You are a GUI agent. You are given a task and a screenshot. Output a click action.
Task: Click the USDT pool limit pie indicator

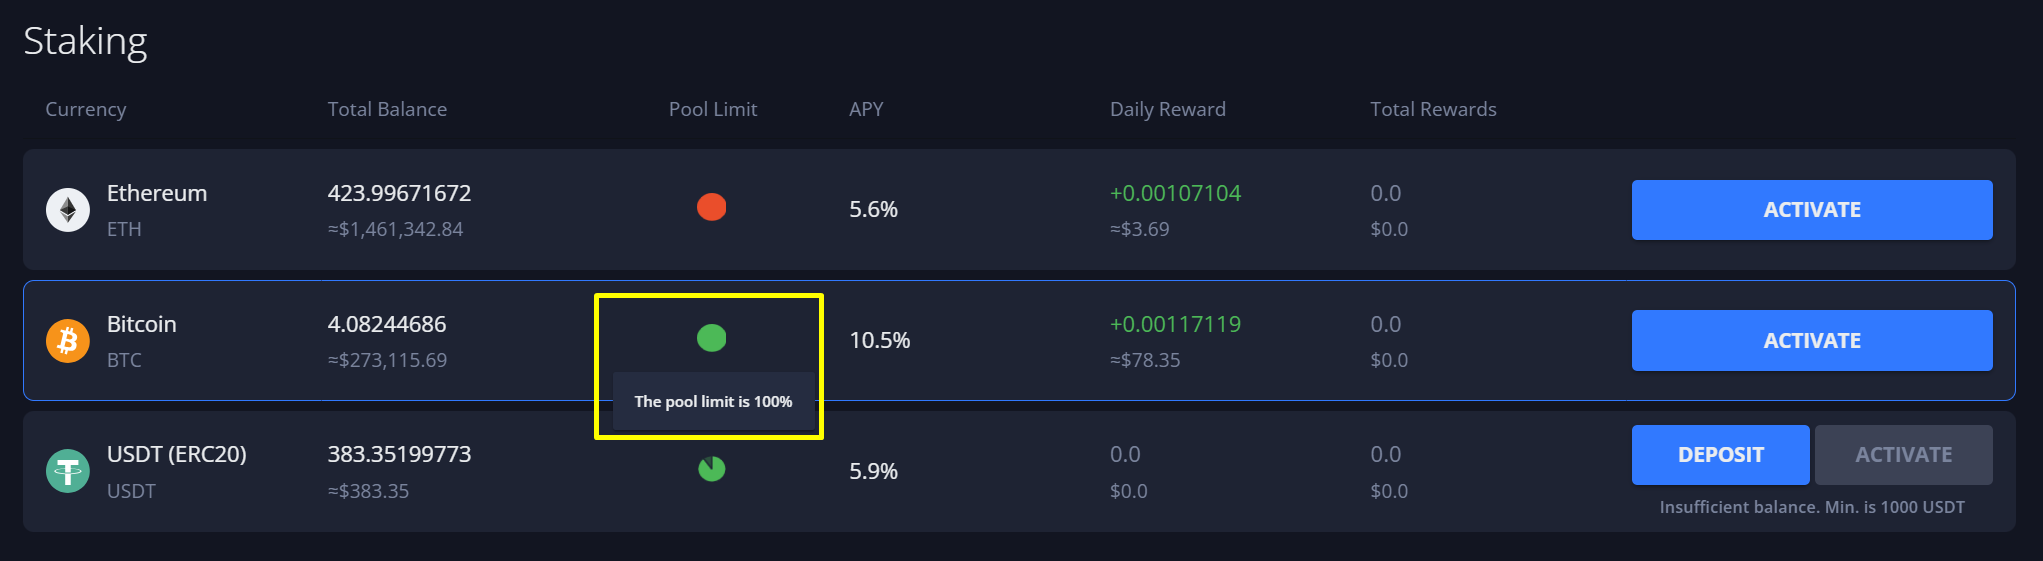[x=711, y=469]
